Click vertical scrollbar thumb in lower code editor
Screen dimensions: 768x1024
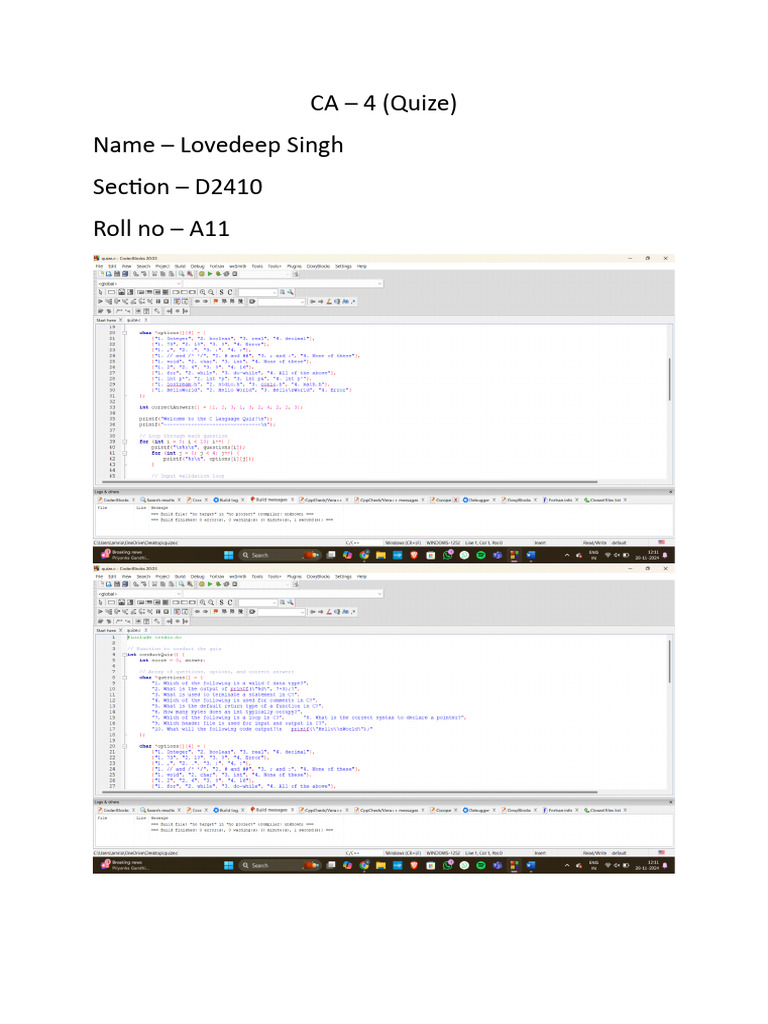669,661
